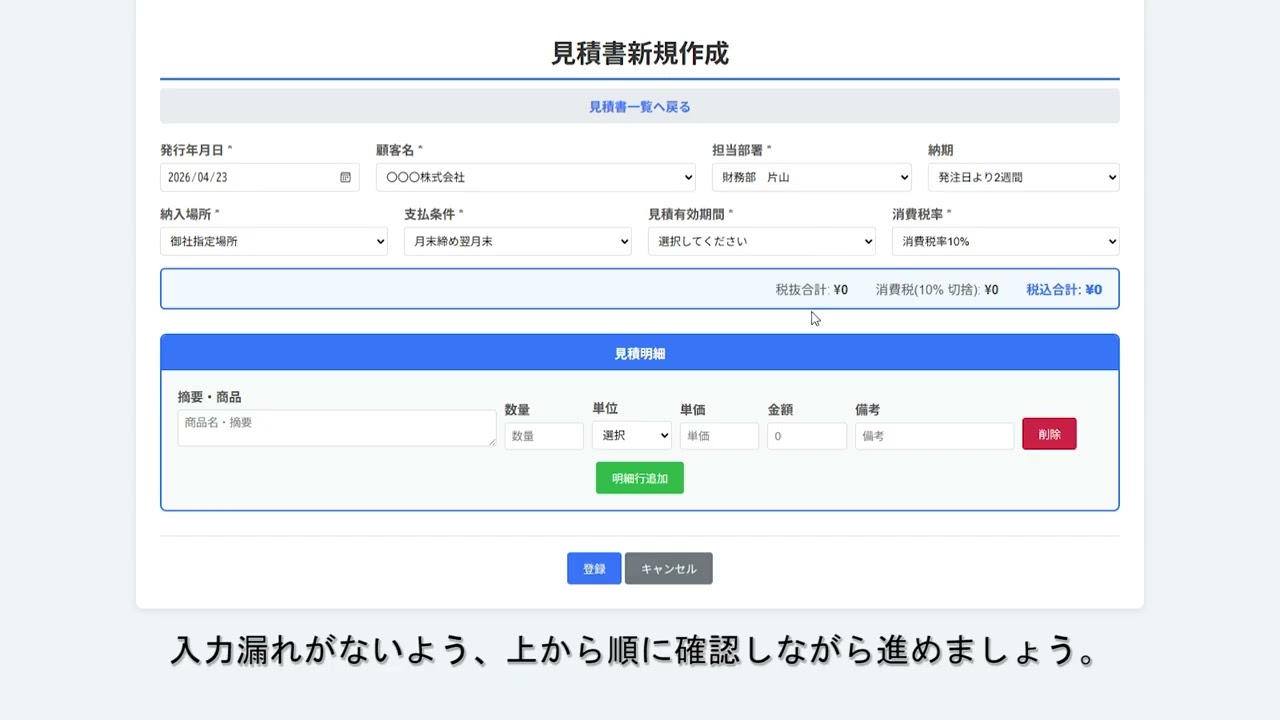Focus the 数量 input field

pyautogui.click(x=543, y=436)
